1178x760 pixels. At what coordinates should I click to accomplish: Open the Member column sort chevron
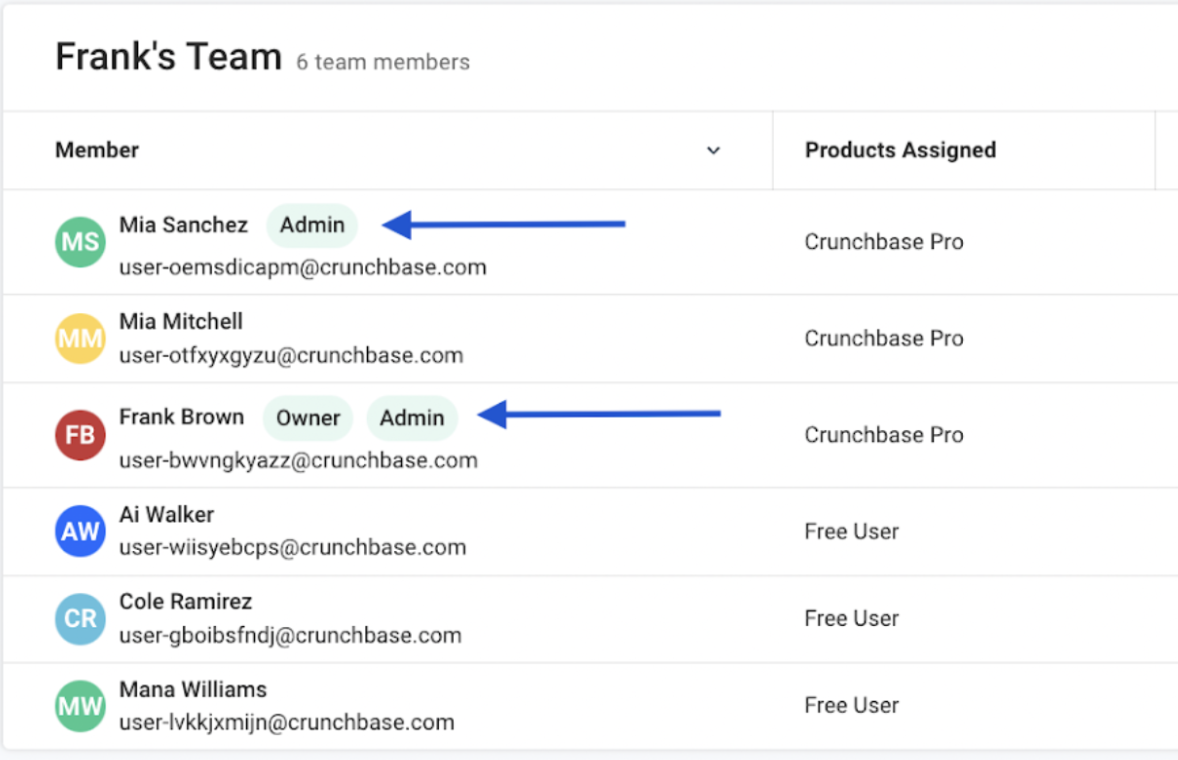[714, 151]
